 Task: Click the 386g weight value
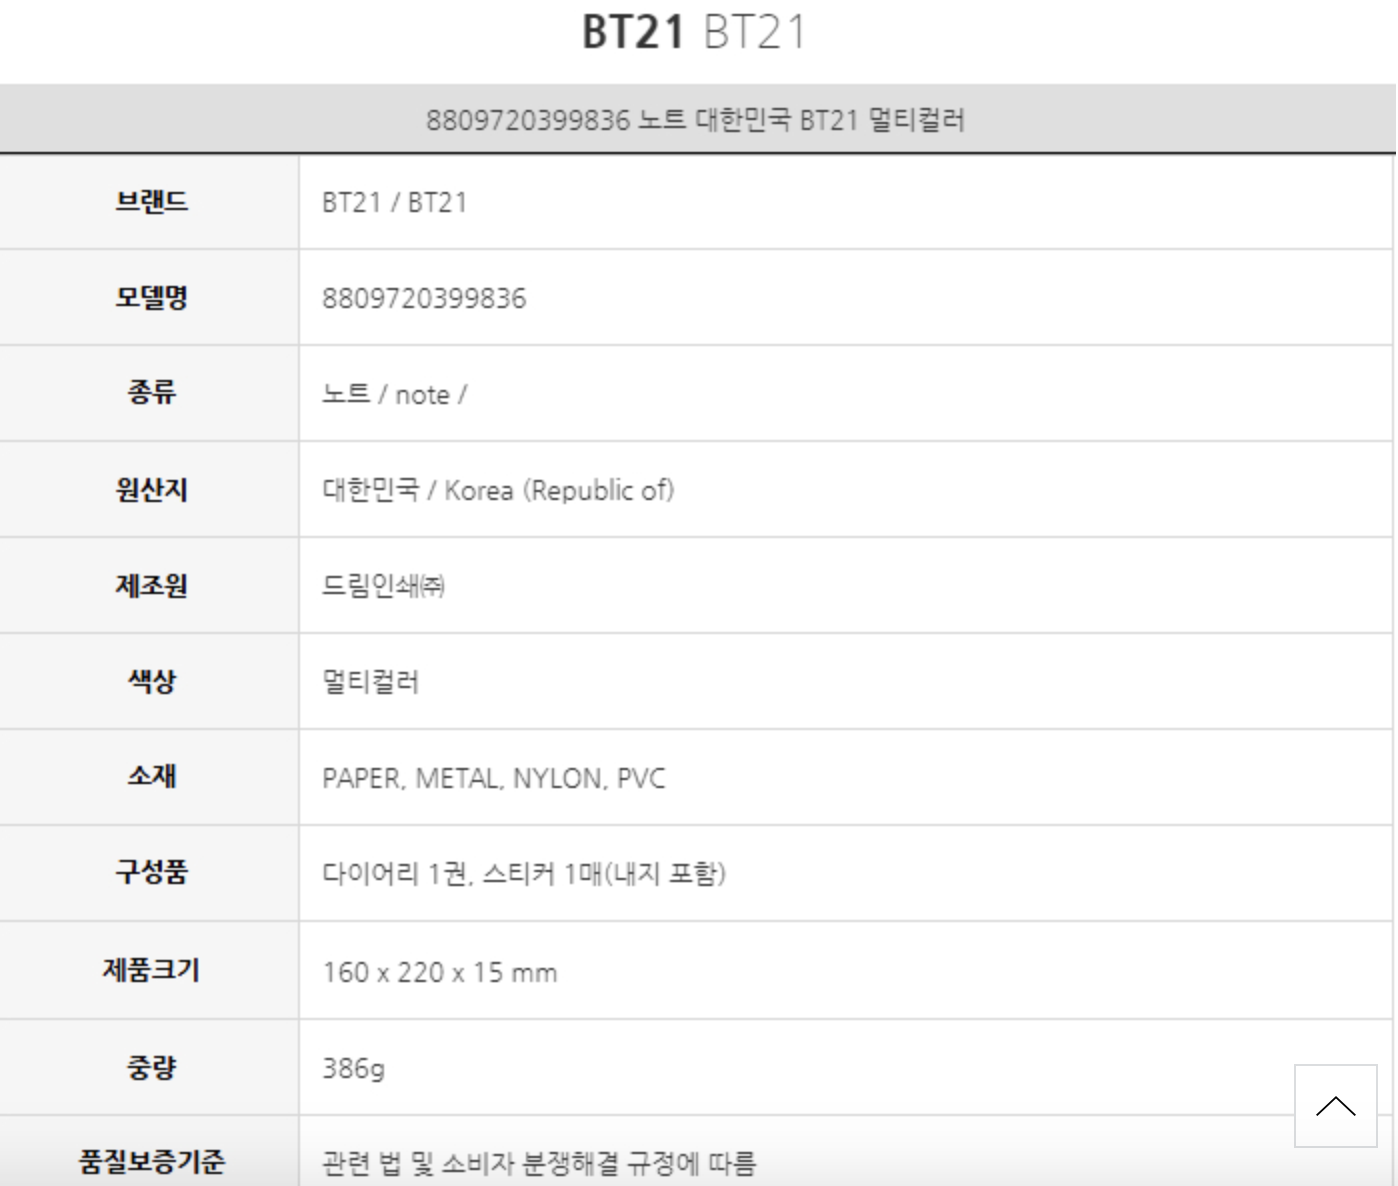click(353, 1068)
